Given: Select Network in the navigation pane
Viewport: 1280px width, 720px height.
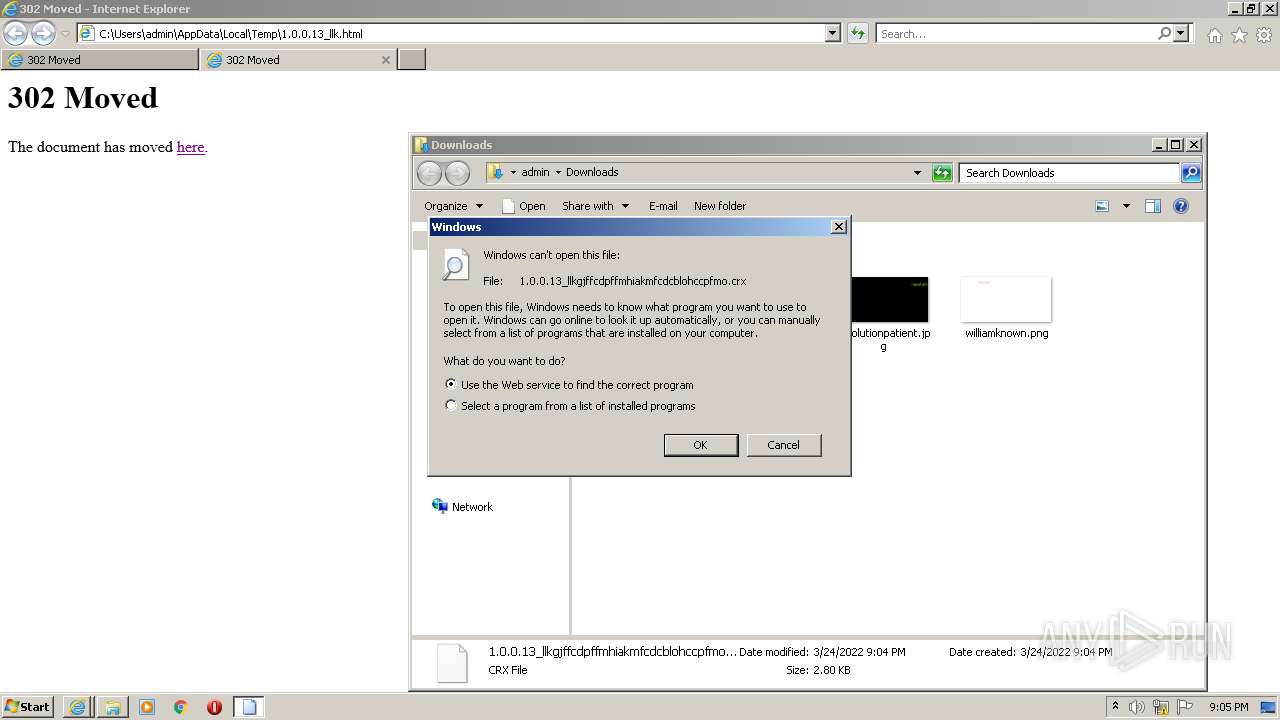Looking at the screenshot, I should point(462,507).
